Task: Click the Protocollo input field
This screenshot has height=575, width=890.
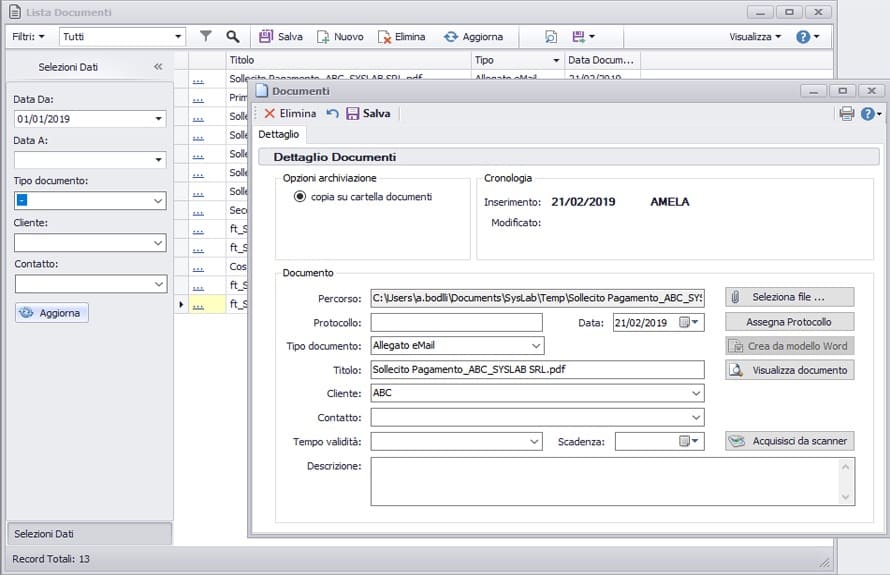Action: 456,322
